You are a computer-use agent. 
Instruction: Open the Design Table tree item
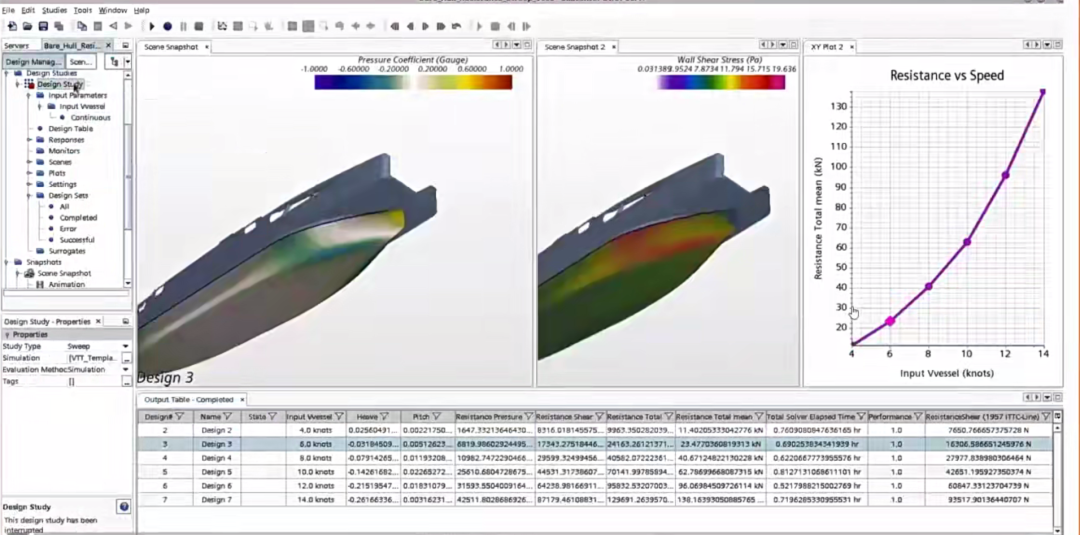[x=70, y=129]
